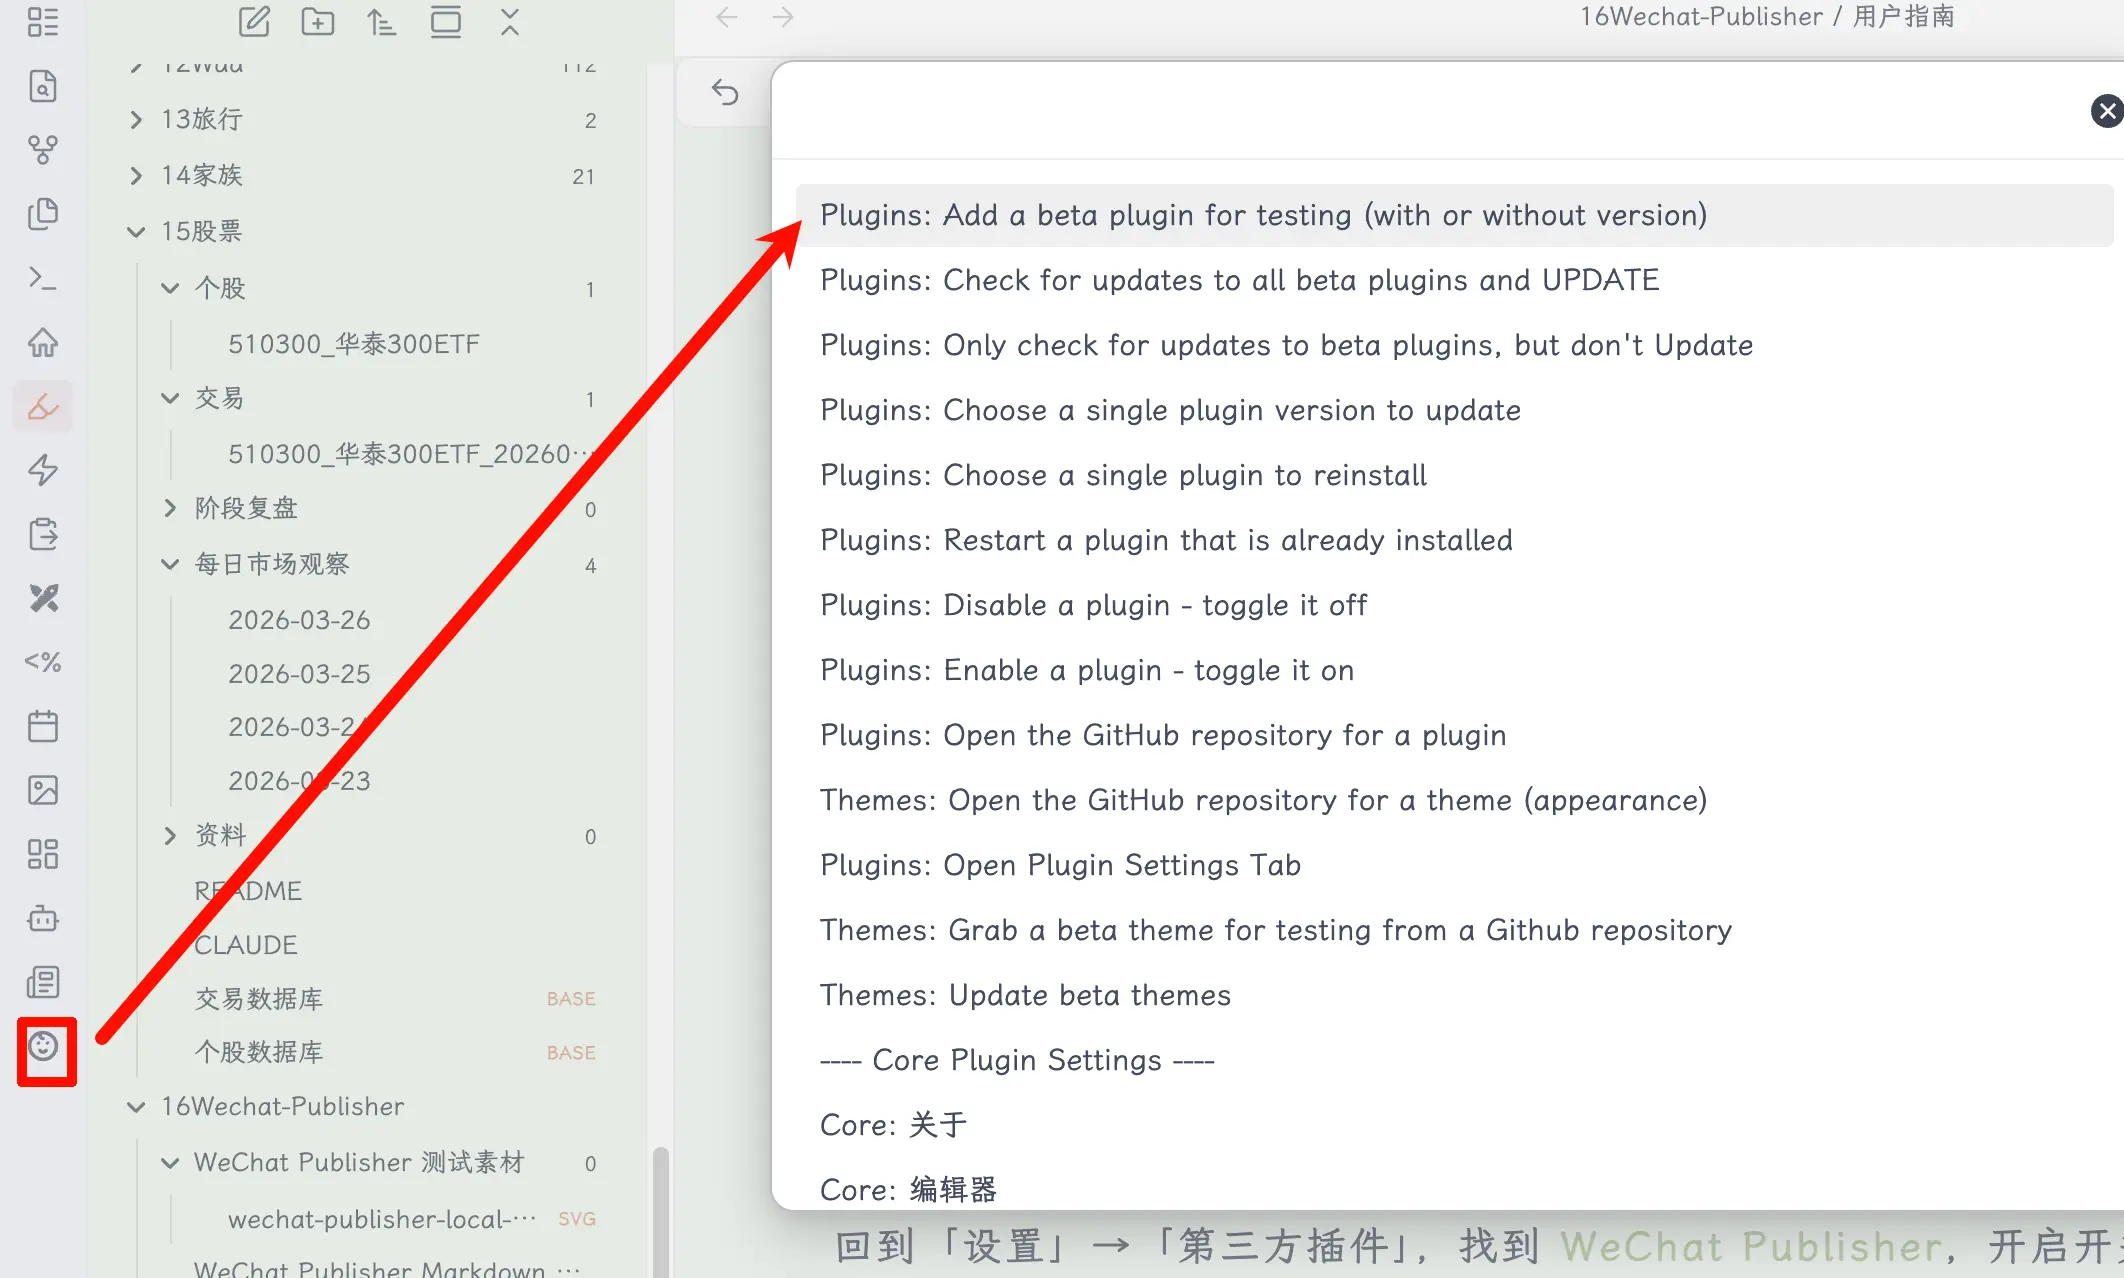Click the lightning bolt ribbon icon
The height and width of the screenshot is (1278, 2124).
pyautogui.click(x=43, y=470)
